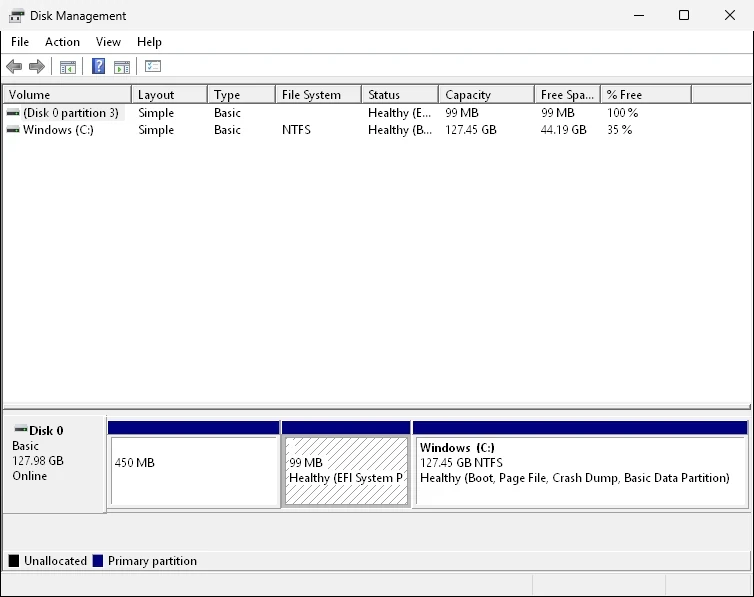
Task: Toggle the Show/Hide Action Pane icon
Action: point(122,67)
